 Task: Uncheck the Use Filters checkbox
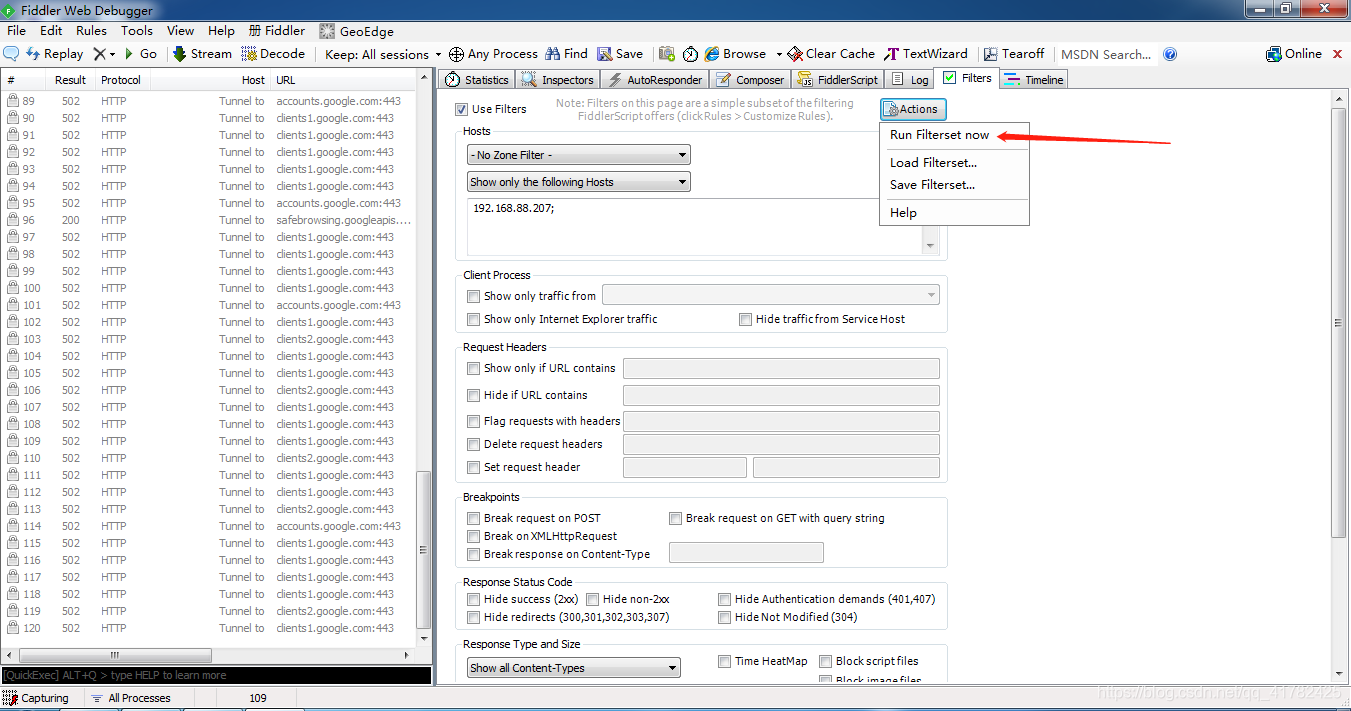click(x=461, y=109)
